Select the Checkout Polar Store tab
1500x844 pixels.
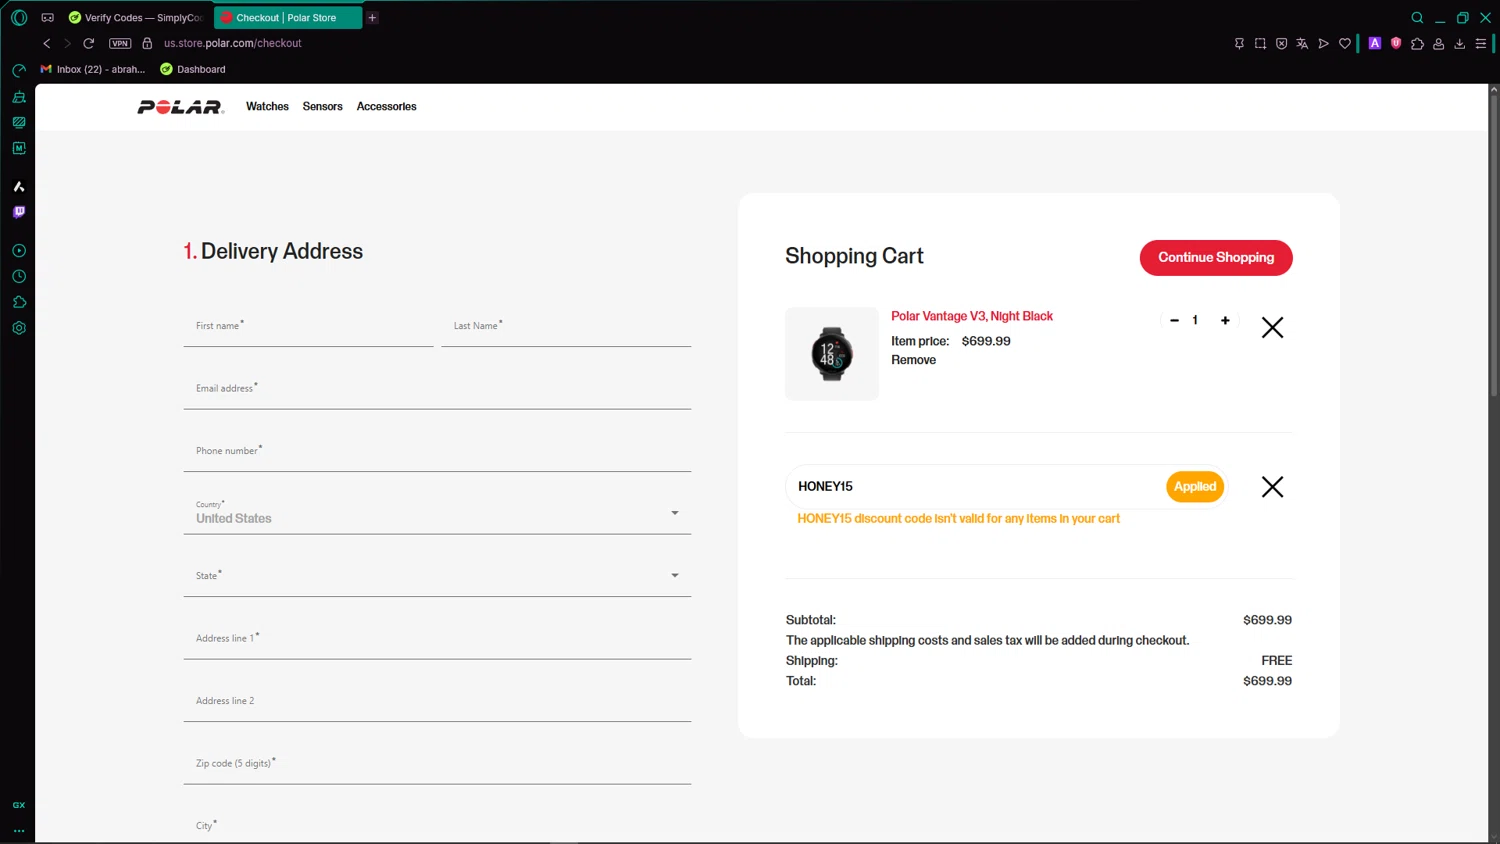pyautogui.click(x=288, y=18)
